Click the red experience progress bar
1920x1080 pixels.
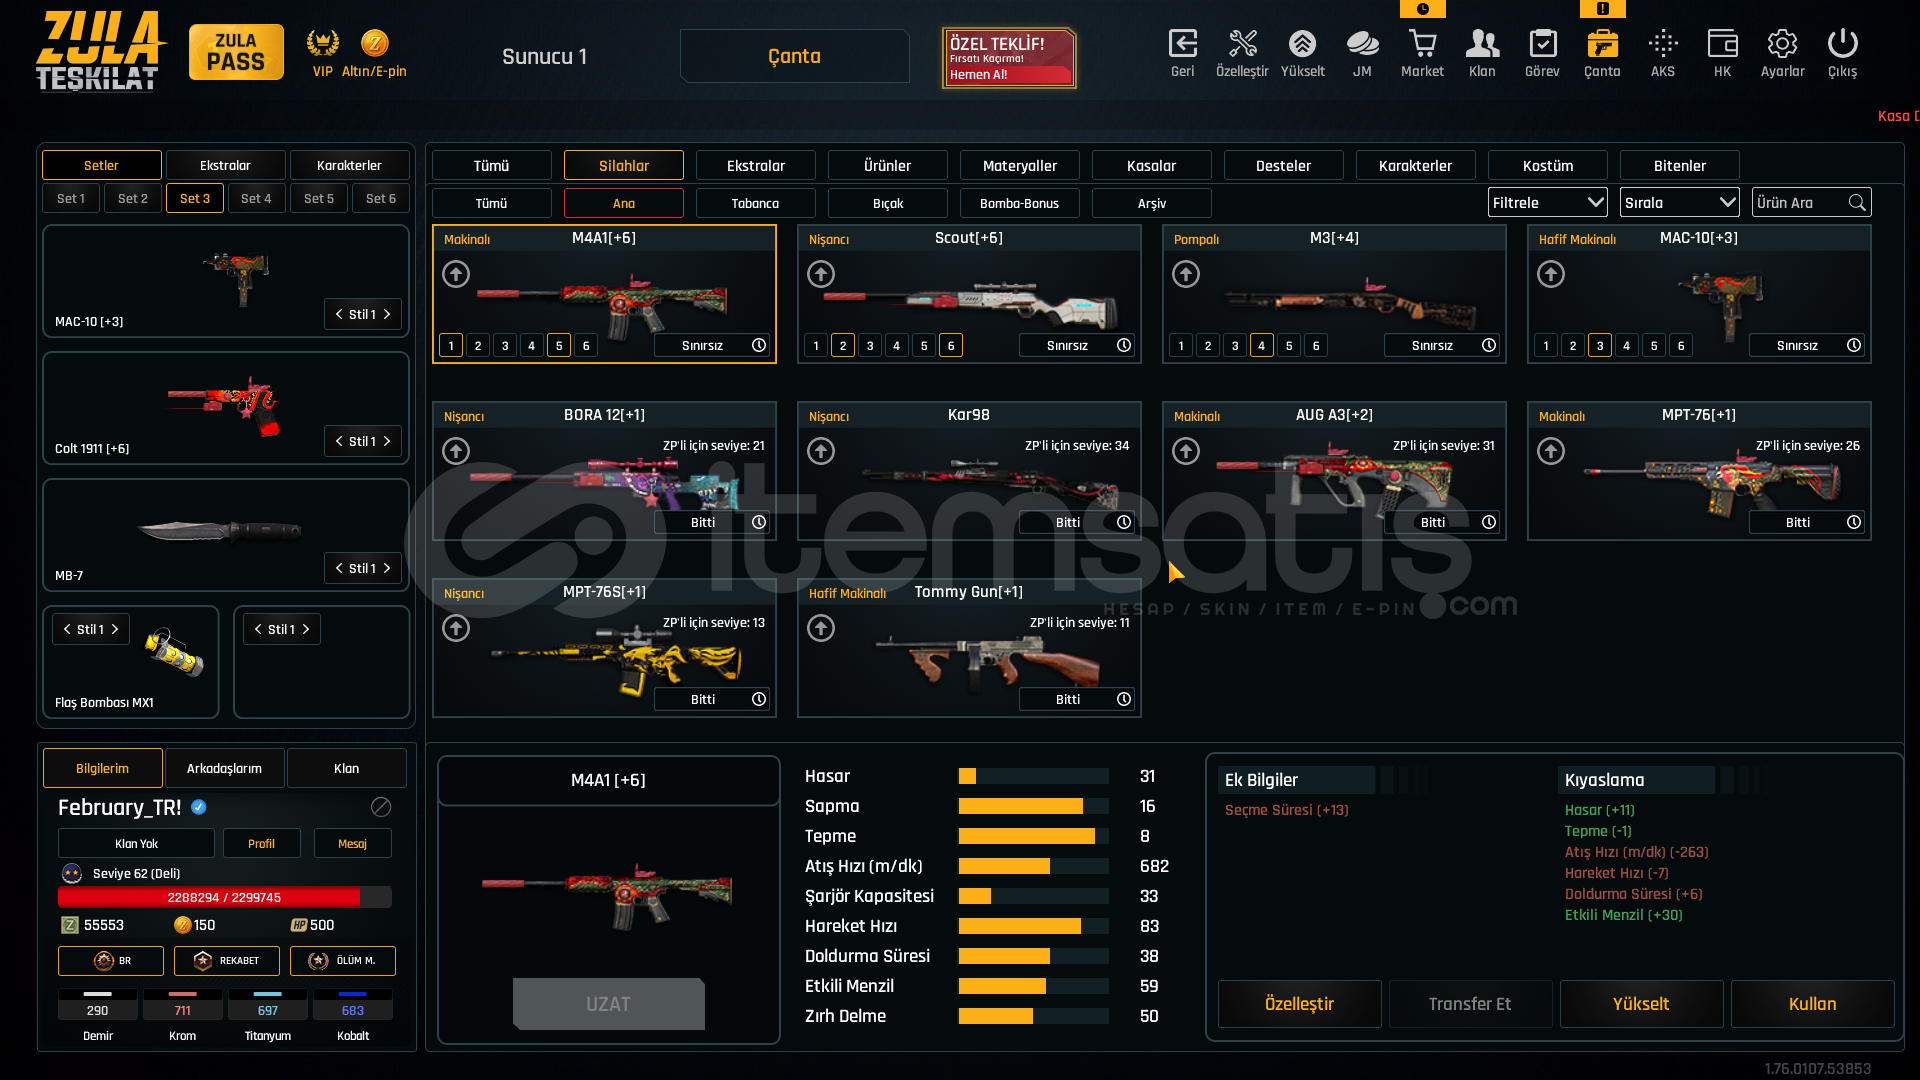tap(225, 897)
